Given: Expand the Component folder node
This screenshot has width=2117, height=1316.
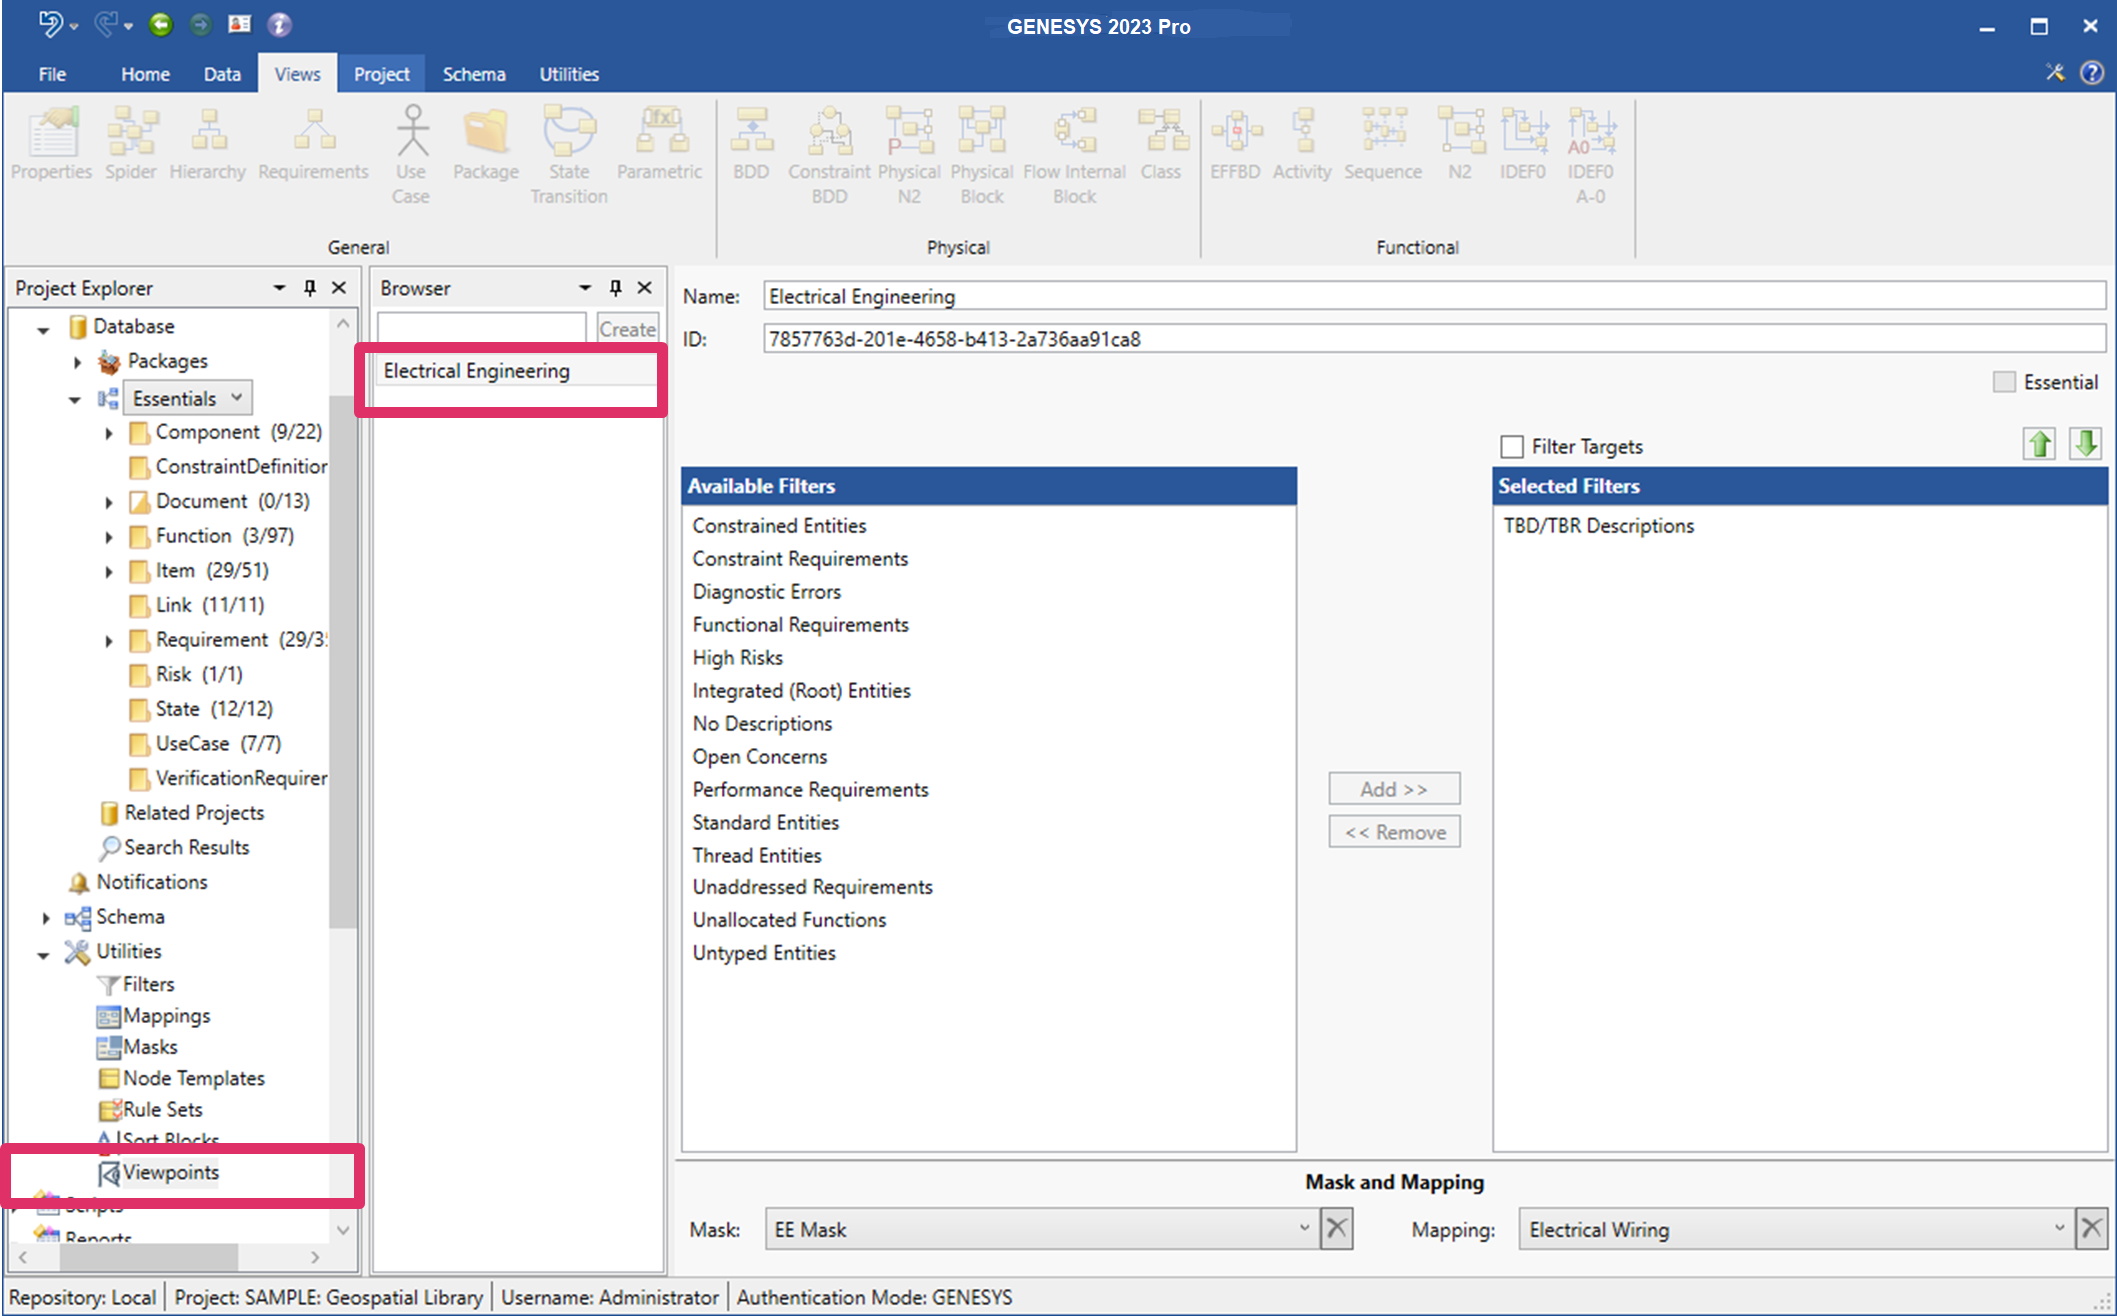Looking at the screenshot, I should point(109,433).
